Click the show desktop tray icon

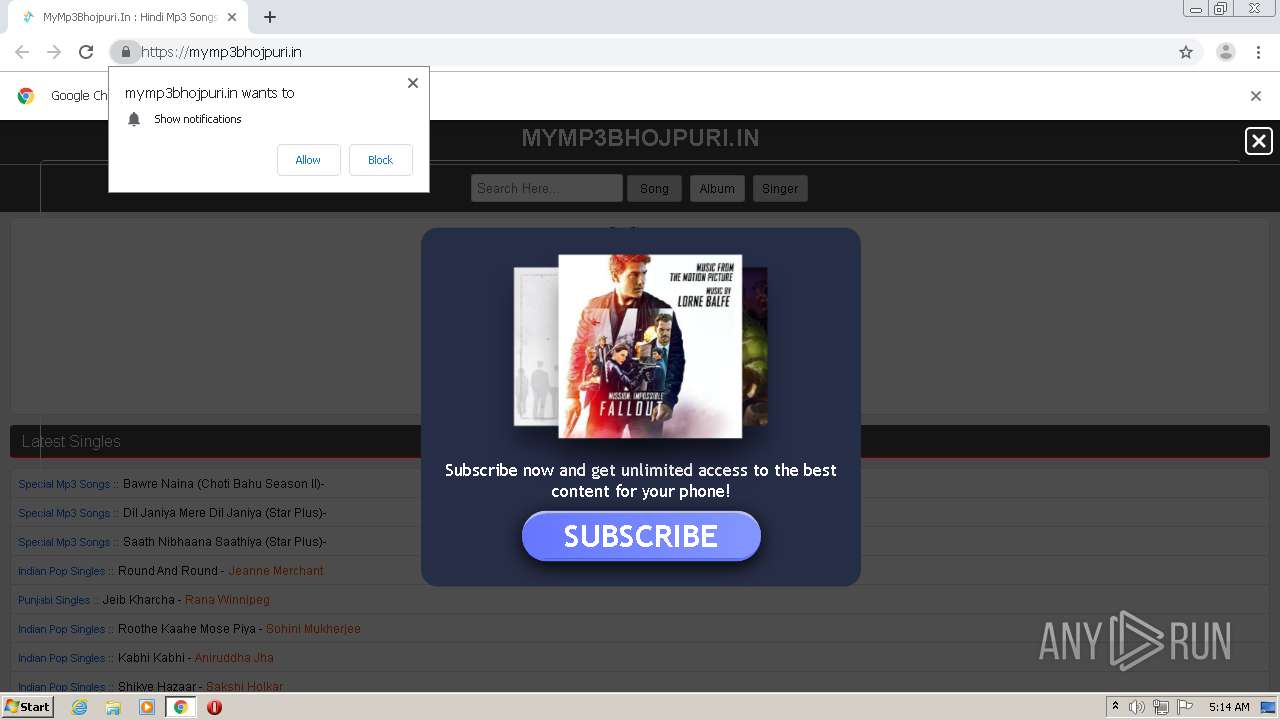[1268, 707]
